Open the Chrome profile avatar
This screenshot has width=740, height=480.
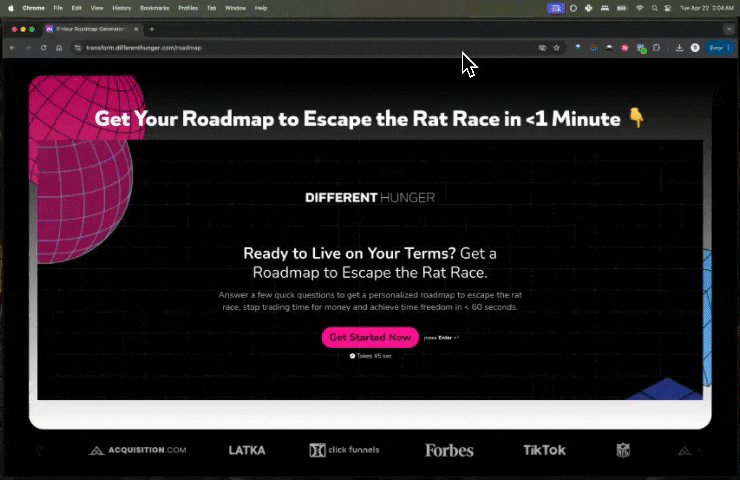(x=695, y=48)
